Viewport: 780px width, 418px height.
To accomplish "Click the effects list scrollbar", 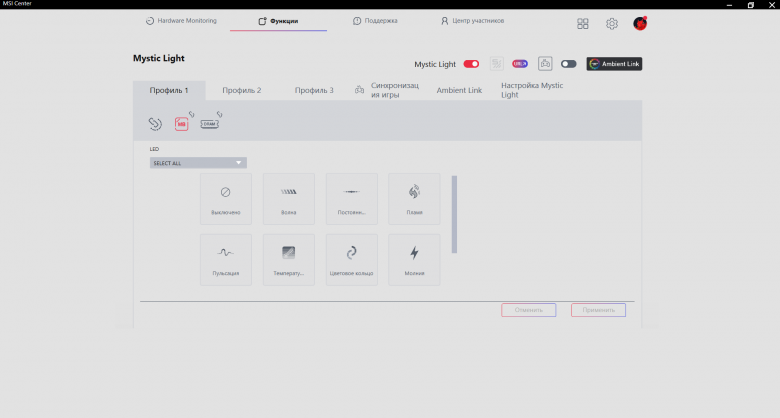I will click(x=454, y=214).
